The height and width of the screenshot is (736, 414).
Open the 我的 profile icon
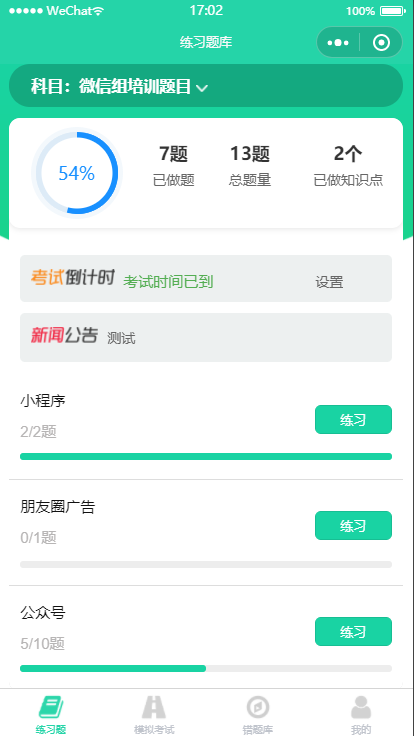click(x=361, y=708)
